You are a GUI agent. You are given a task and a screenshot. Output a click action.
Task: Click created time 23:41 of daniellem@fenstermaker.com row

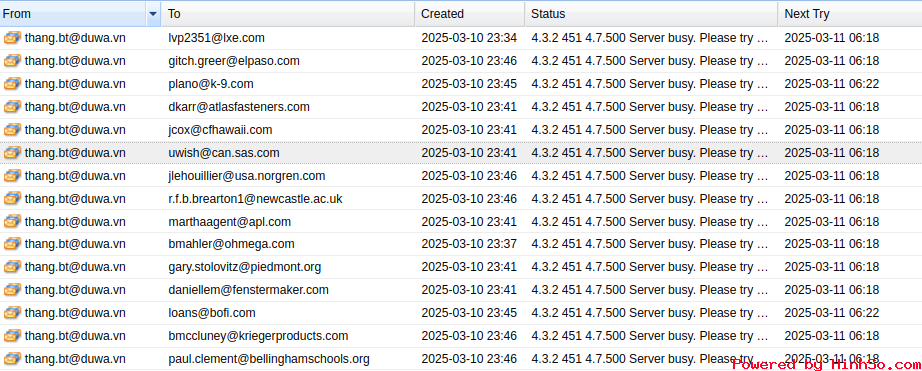click(x=503, y=290)
